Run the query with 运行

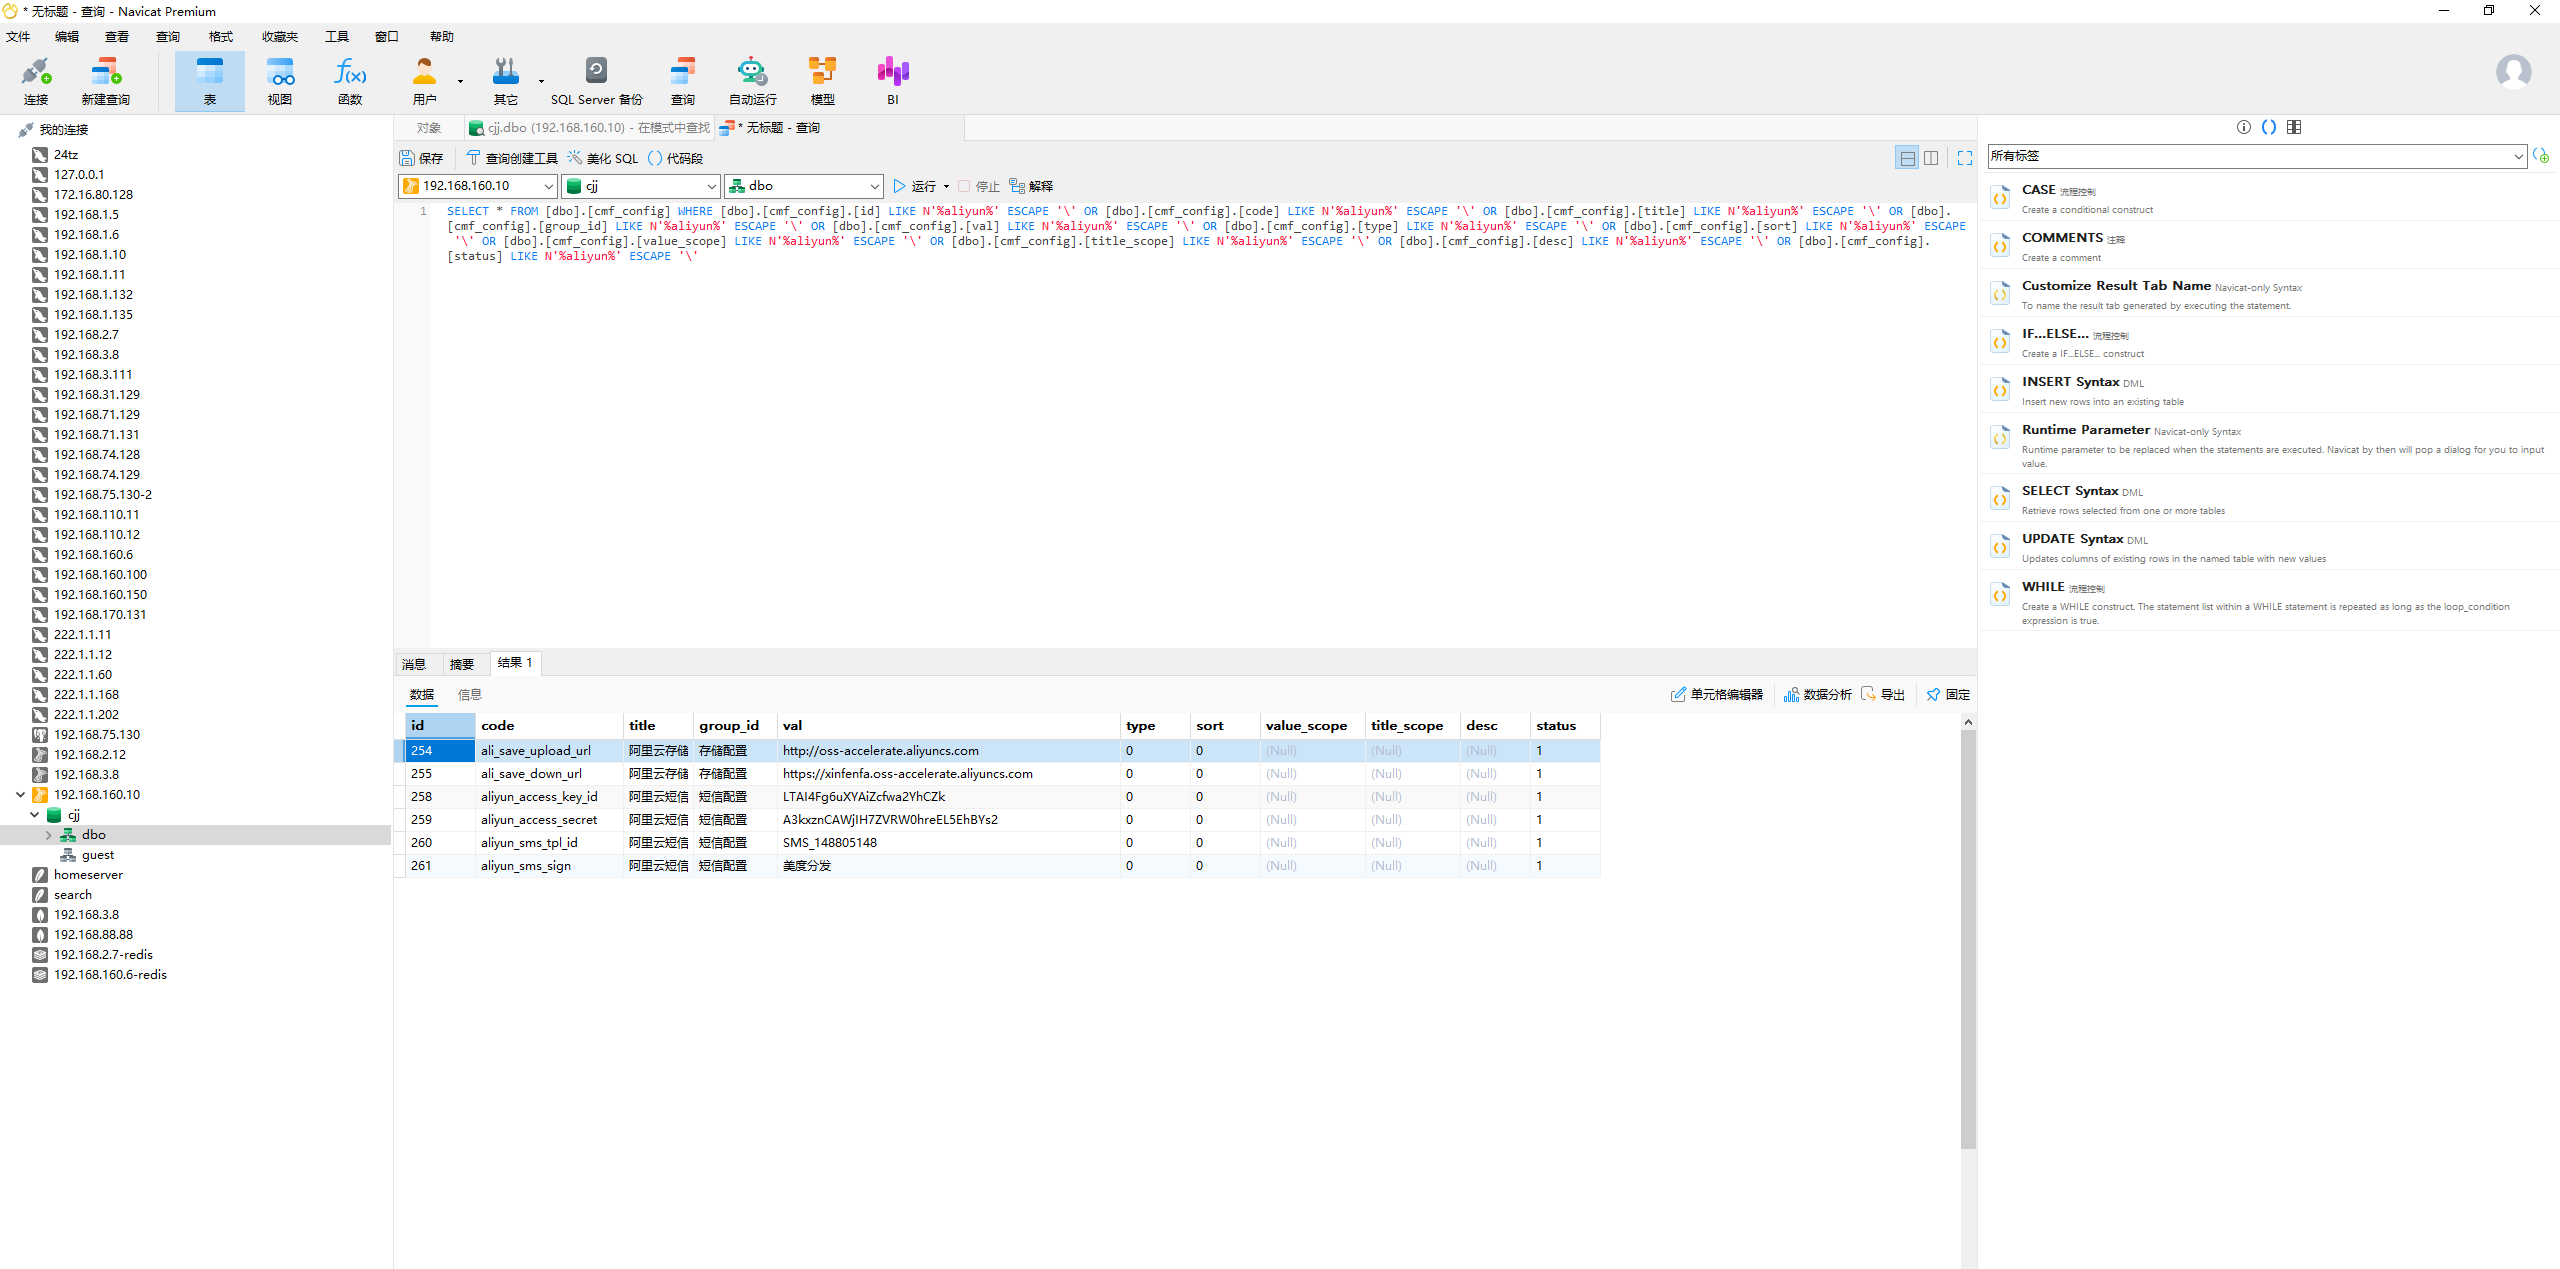point(914,186)
